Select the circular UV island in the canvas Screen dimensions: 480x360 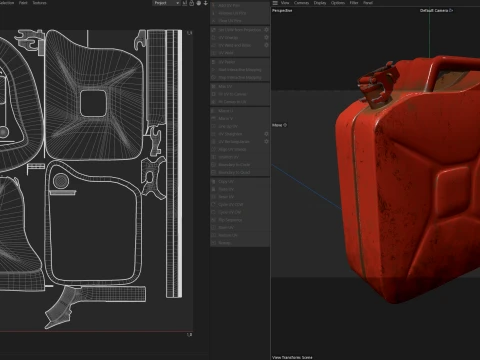pos(61,181)
